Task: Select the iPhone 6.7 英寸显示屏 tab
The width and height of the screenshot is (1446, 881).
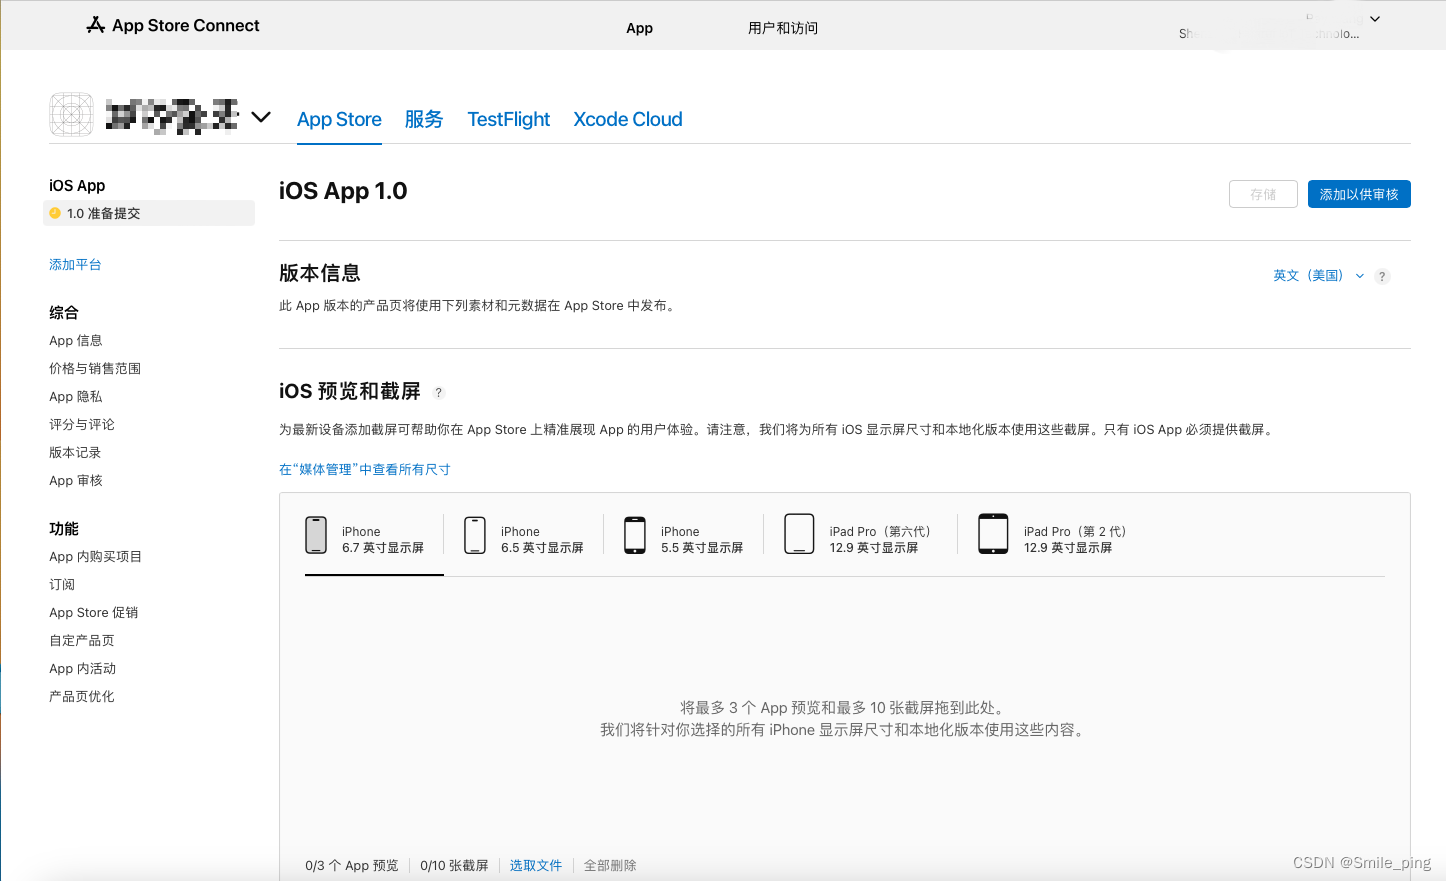Action: 374,540
